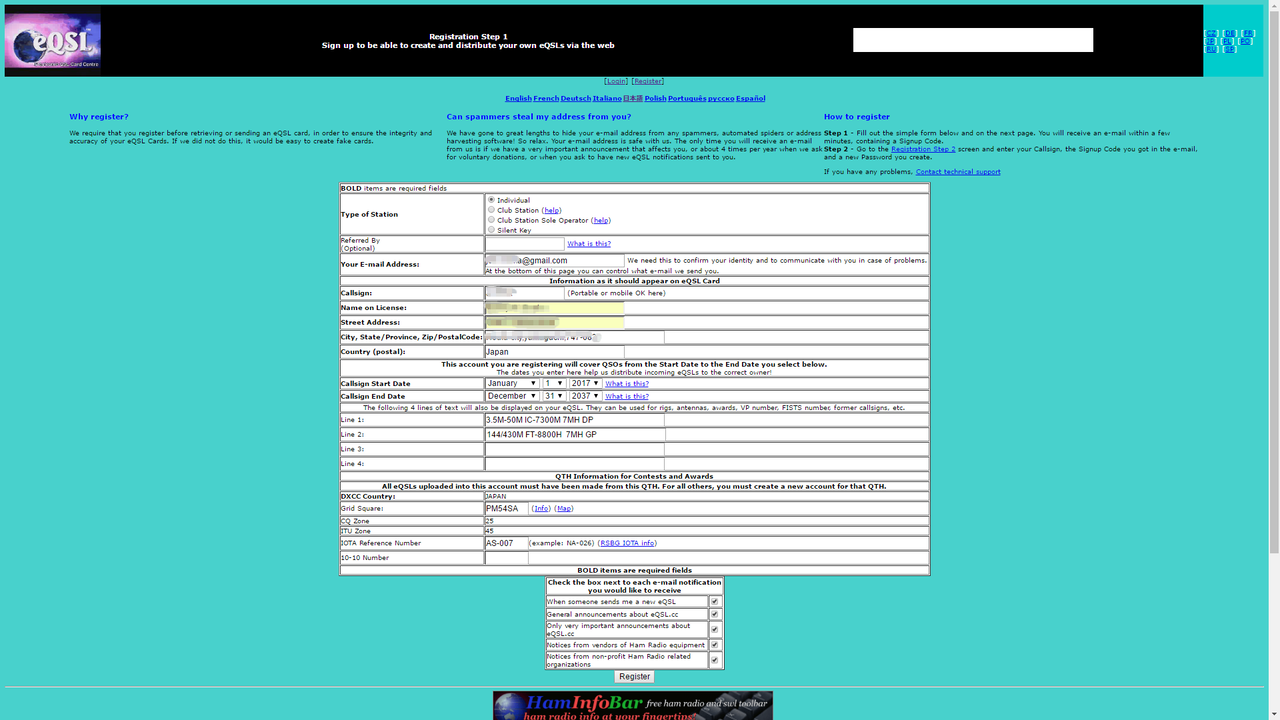1280x720 pixels.
Task: Open the Callsign End Date year dropdown
Action: click(x=585, y=396)
